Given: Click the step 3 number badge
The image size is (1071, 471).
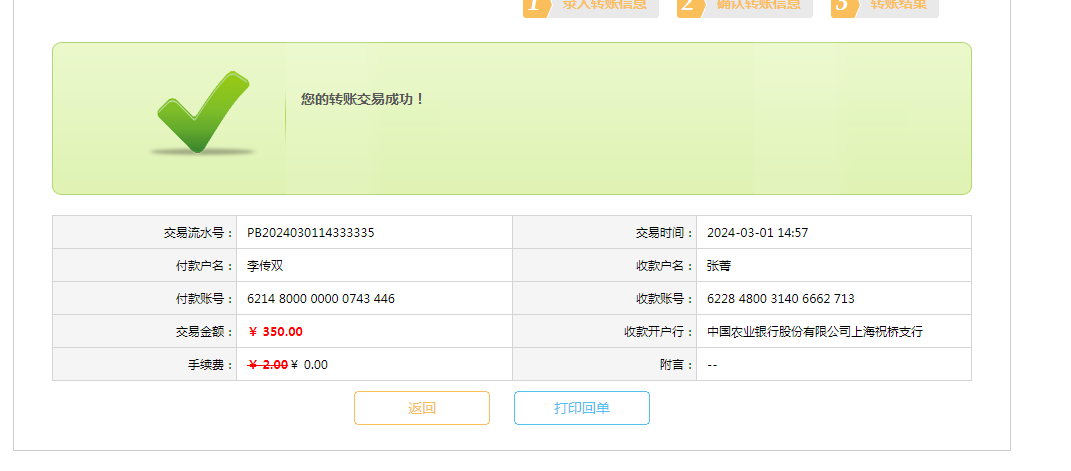Looking at the screenshot, I should [843, 6].
